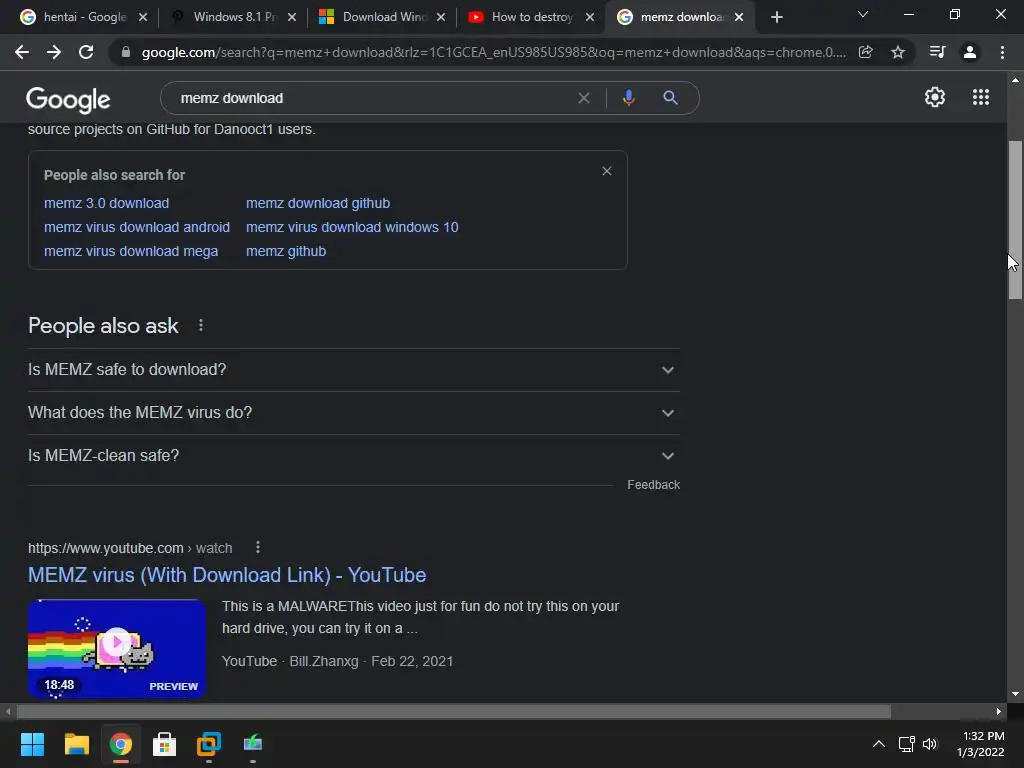
Task: Go back to the previous page
Action: tap(22, 52)
